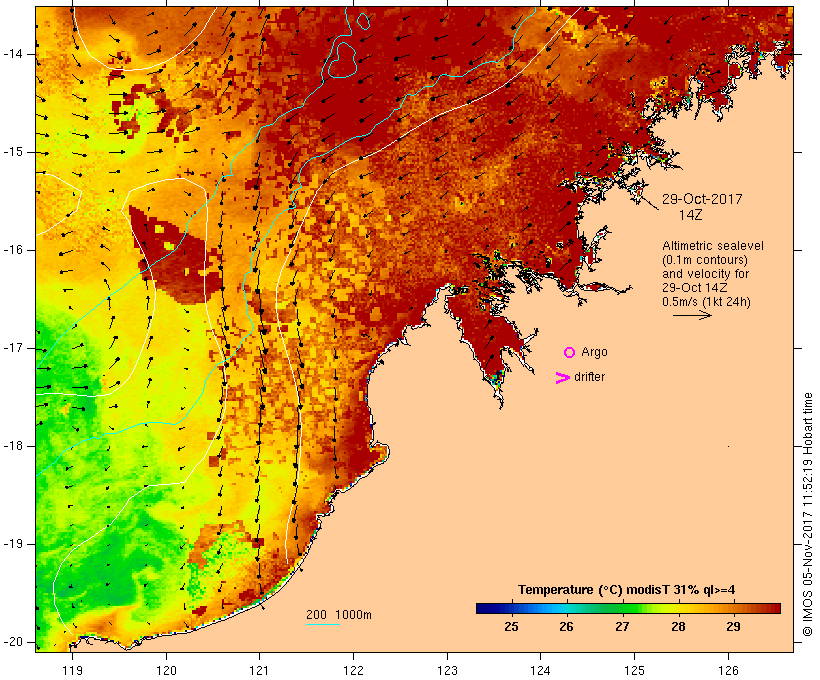Click the longitude axis label '120'
820x680 pixels.
click(x=166, y=670)
